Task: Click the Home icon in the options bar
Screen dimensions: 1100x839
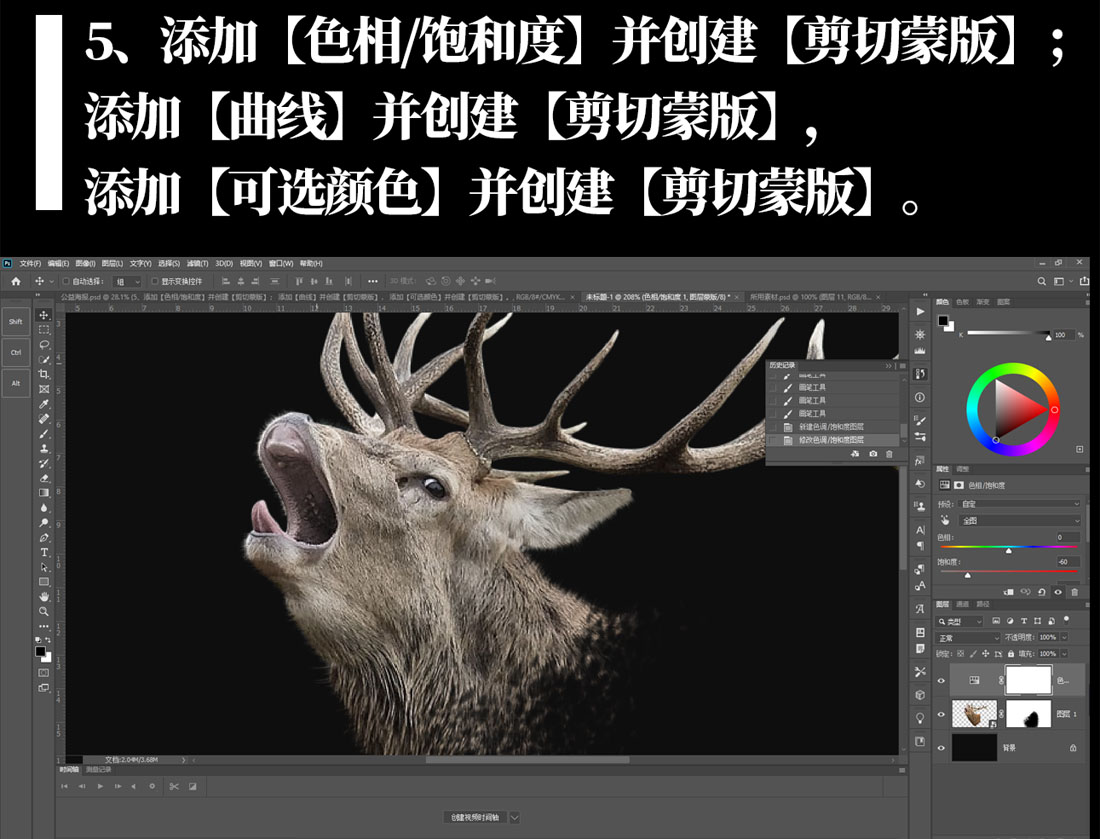Action: 15,281
